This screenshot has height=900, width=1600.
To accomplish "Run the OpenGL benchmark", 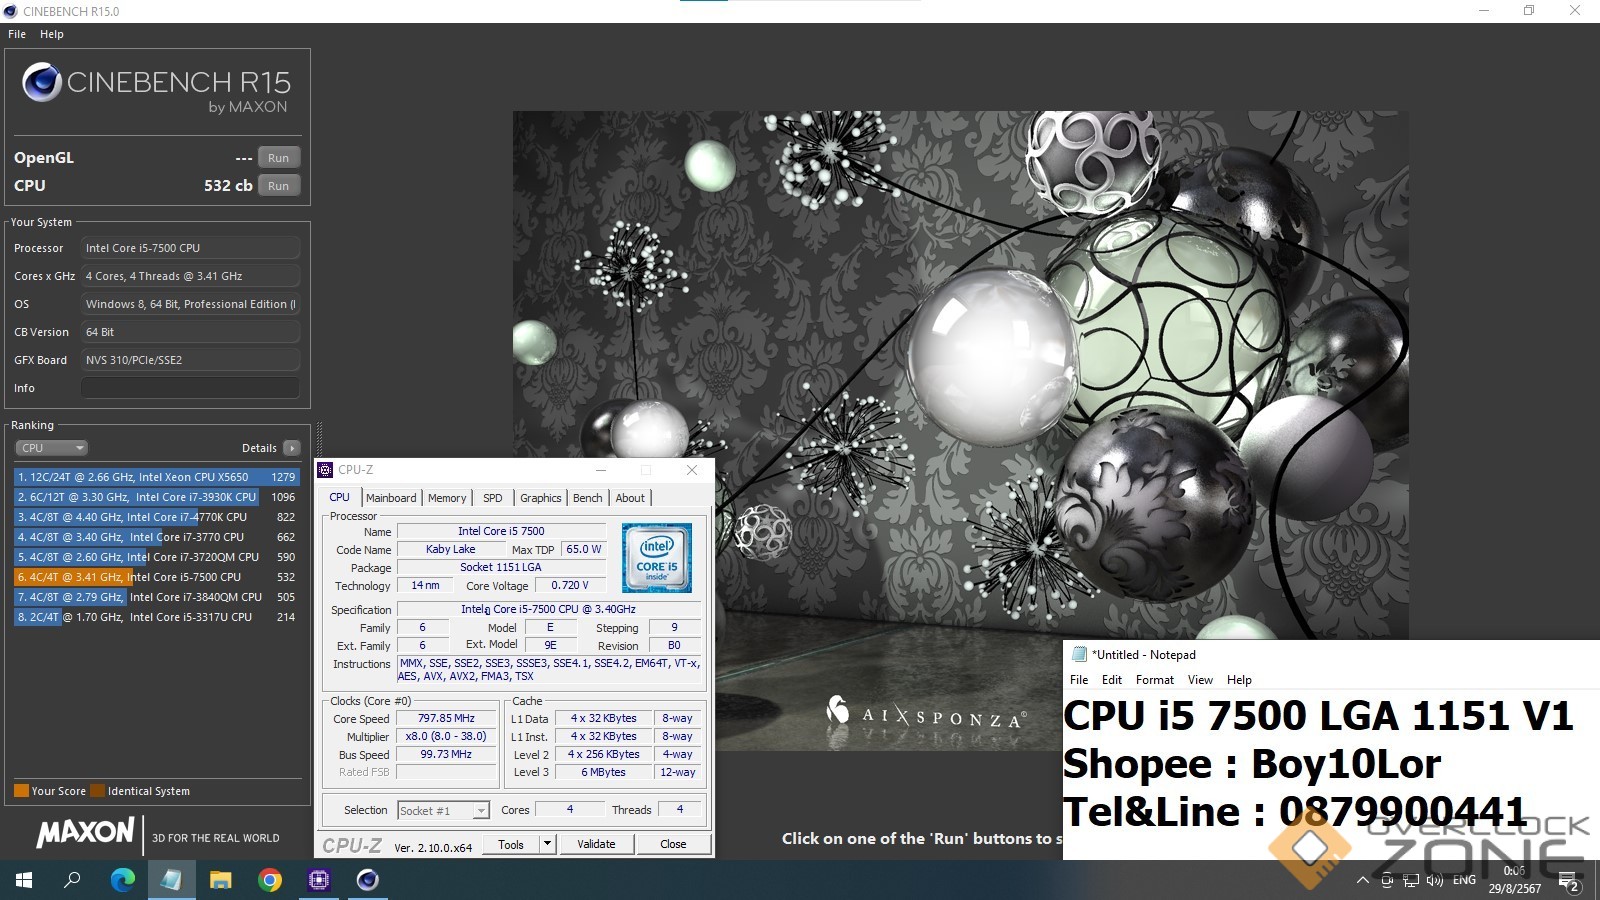I will coord(278,158).
